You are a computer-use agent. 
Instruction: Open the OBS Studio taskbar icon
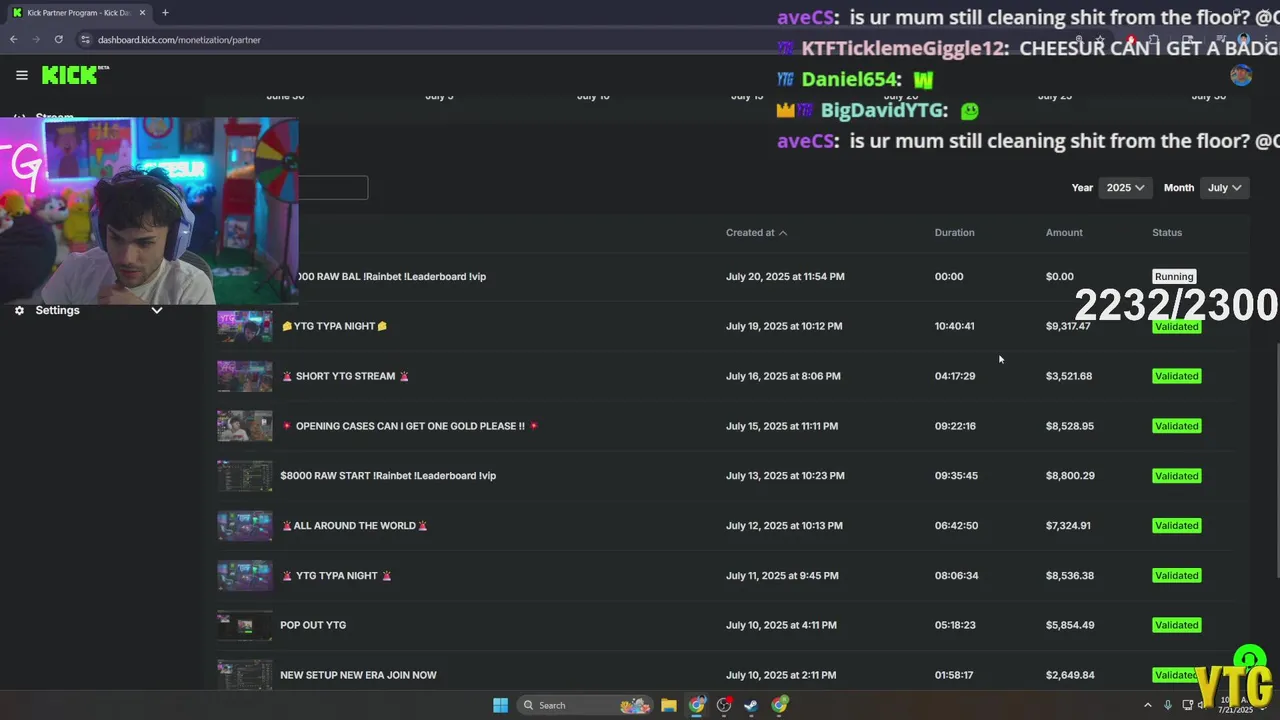pyautogui.click(x=724, y=705)
